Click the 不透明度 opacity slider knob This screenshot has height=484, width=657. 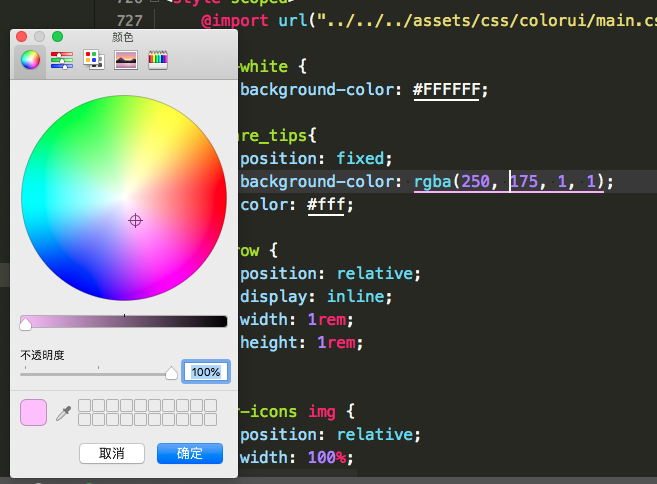tap(171, 373)
